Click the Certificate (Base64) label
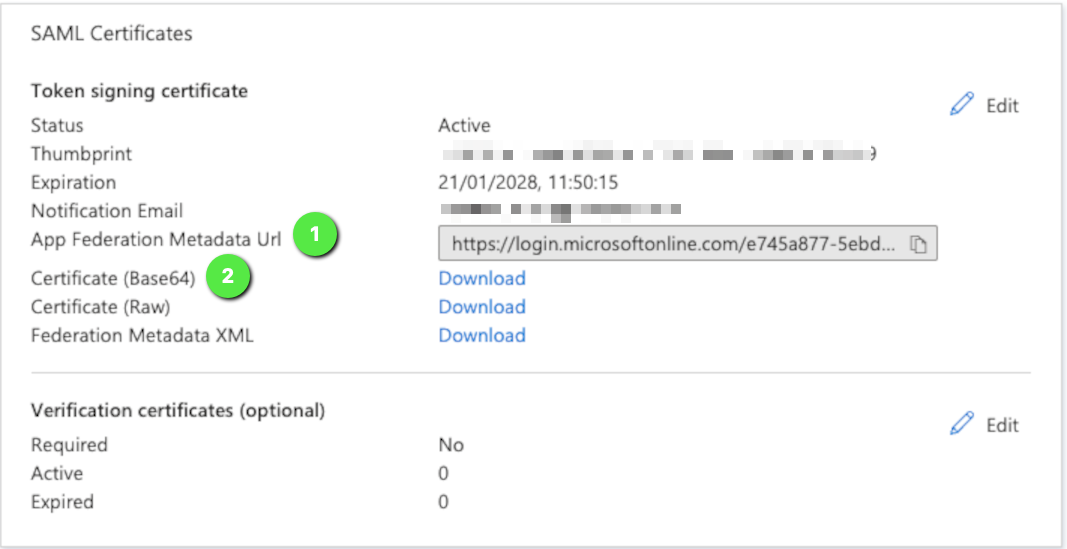Viewport: 1067px width, 549px height. pyautogui.click(x=113, y=278)
